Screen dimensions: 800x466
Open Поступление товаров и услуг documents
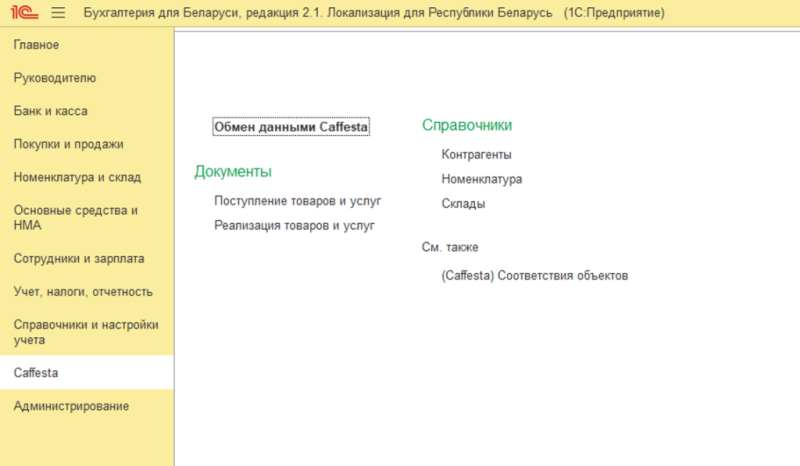297,201
